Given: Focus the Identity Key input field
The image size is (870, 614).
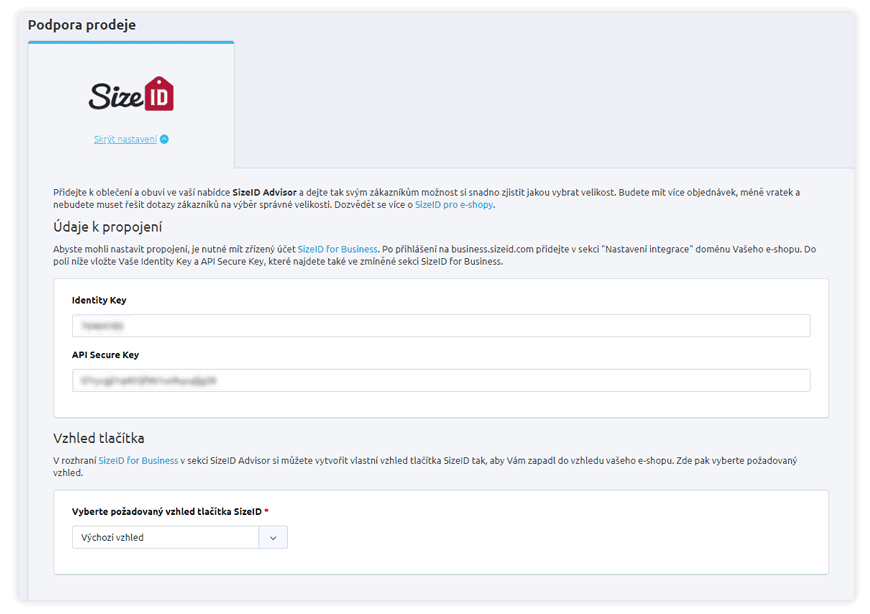Looking at the screenshot, I should [x=440, y=326].
